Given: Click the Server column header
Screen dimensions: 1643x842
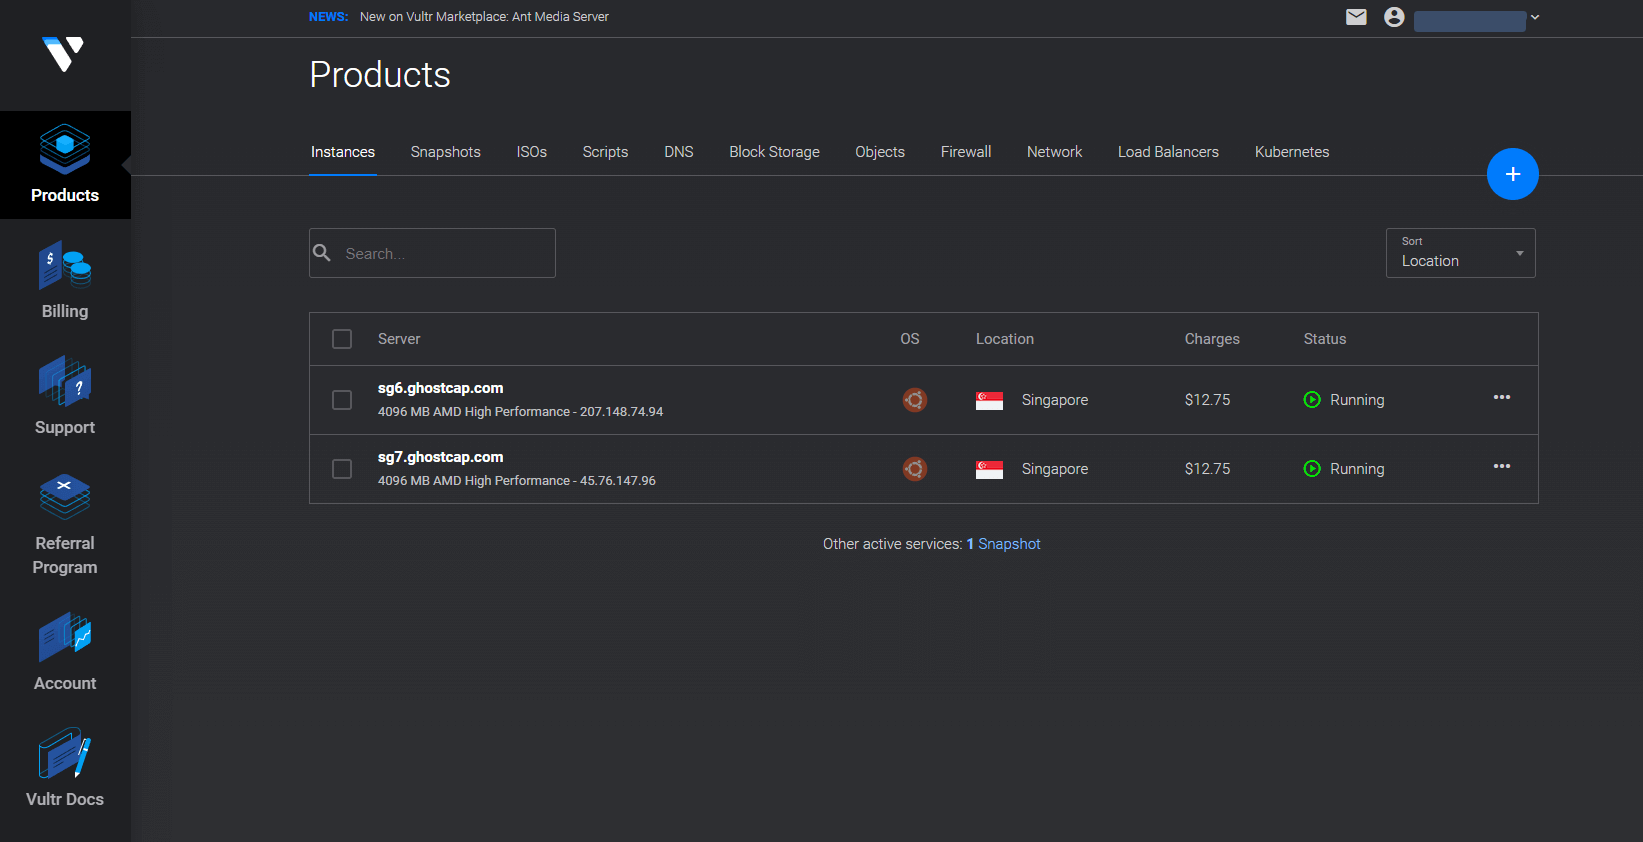Looking at the screenshot, I should (399, 339).
